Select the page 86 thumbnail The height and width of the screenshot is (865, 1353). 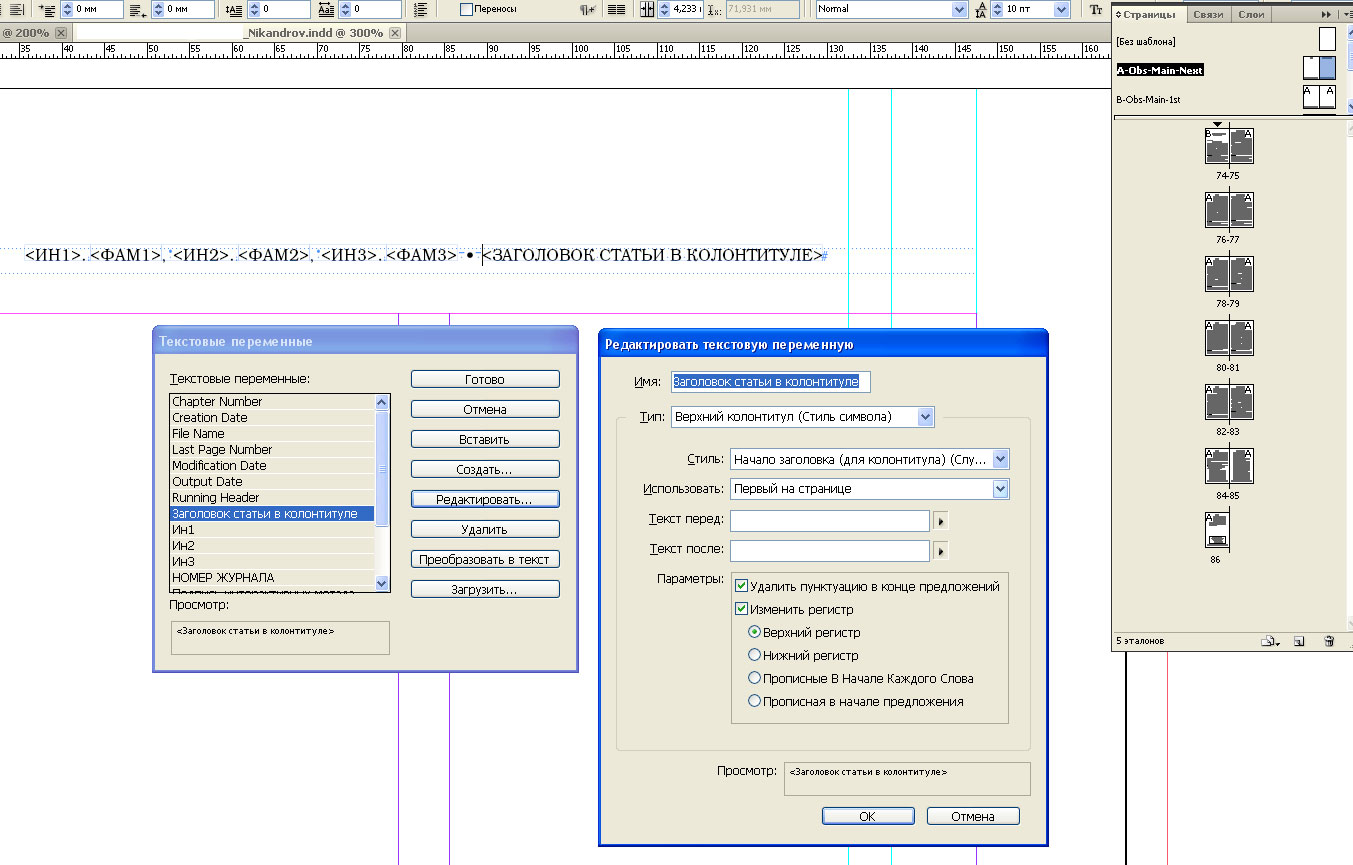1217,530
